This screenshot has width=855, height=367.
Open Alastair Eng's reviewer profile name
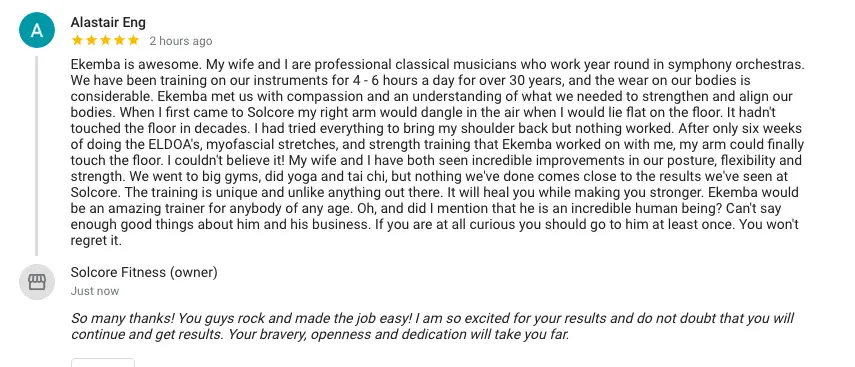(108, 22)
